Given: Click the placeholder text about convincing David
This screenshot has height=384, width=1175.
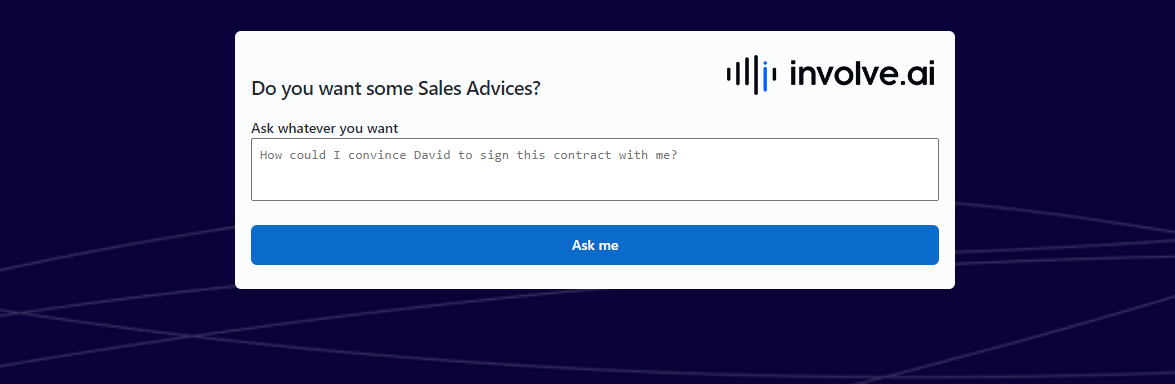Looking at the screenshot, I should coord(468,155).
